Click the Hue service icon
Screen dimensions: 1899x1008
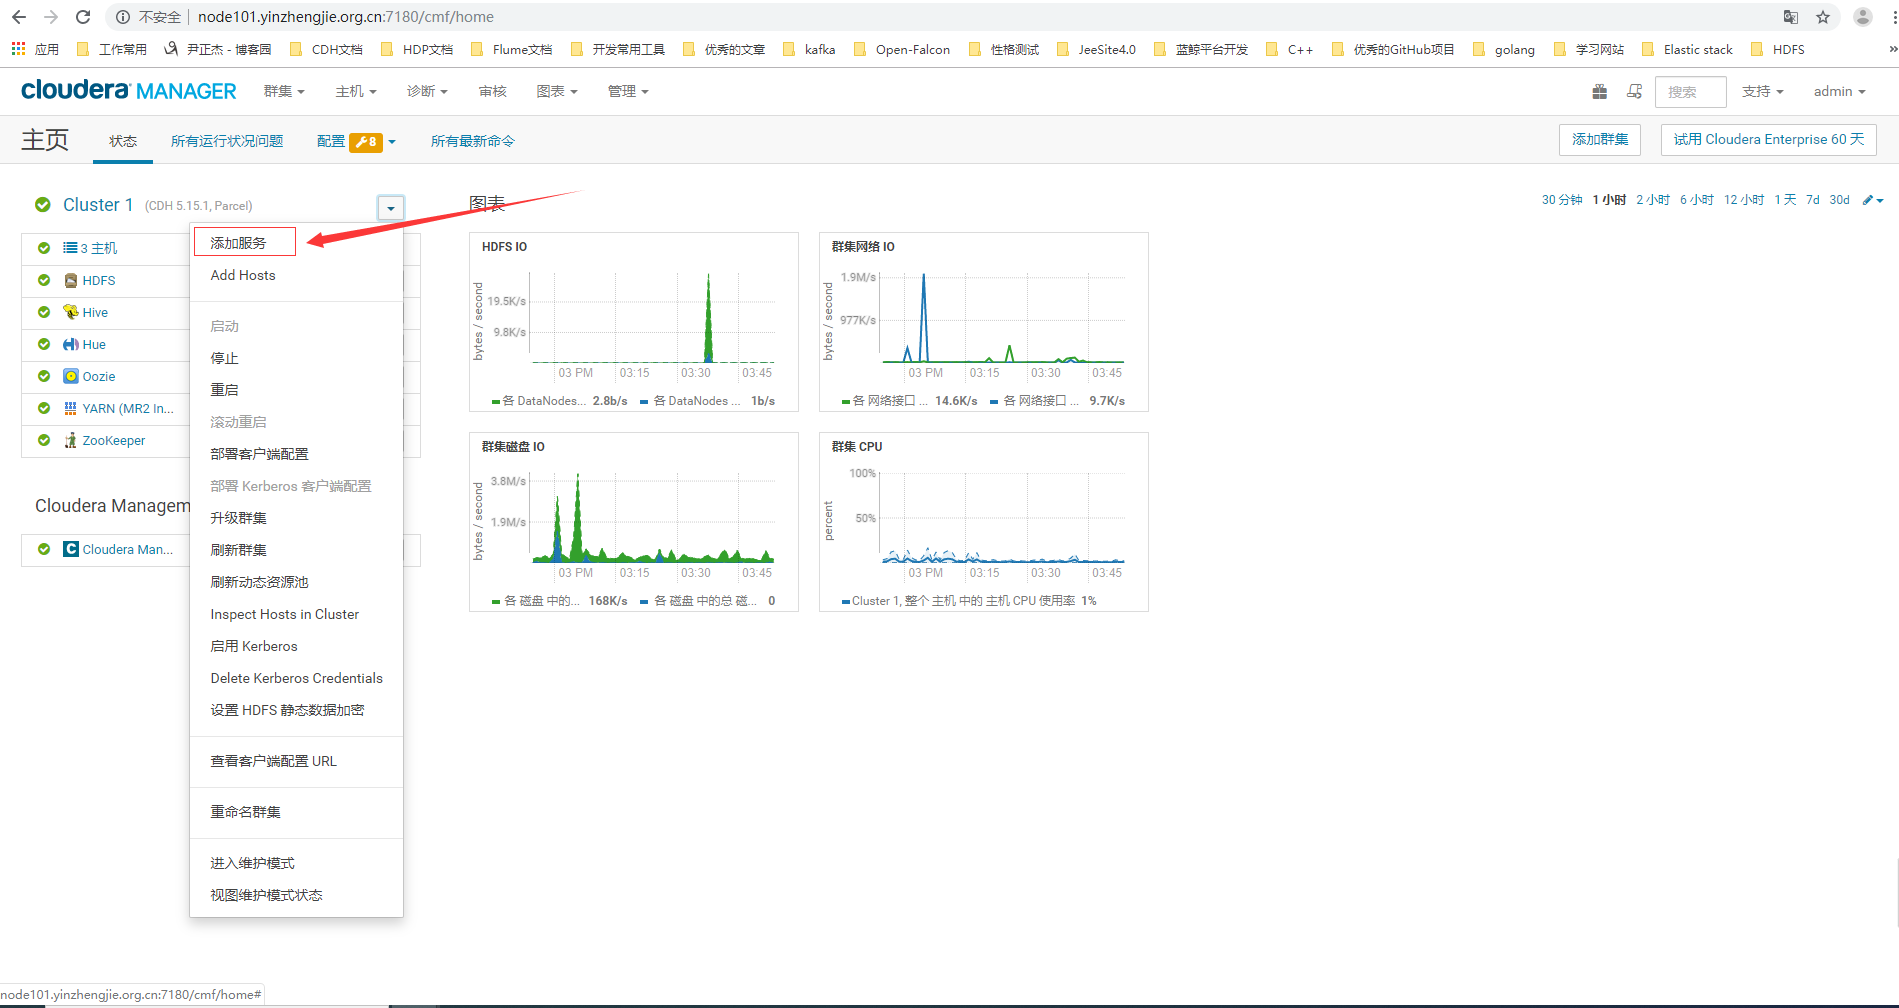pos(71,344)
